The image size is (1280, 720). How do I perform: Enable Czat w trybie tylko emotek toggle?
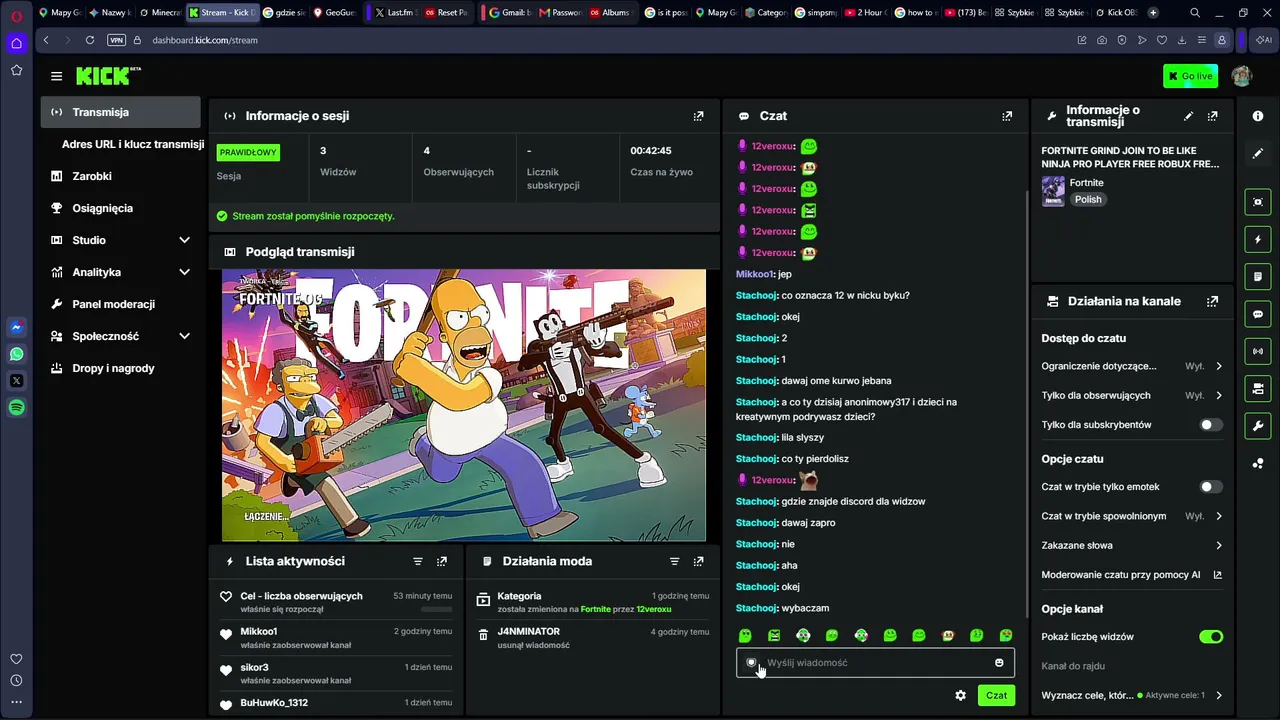[1210, 487]
